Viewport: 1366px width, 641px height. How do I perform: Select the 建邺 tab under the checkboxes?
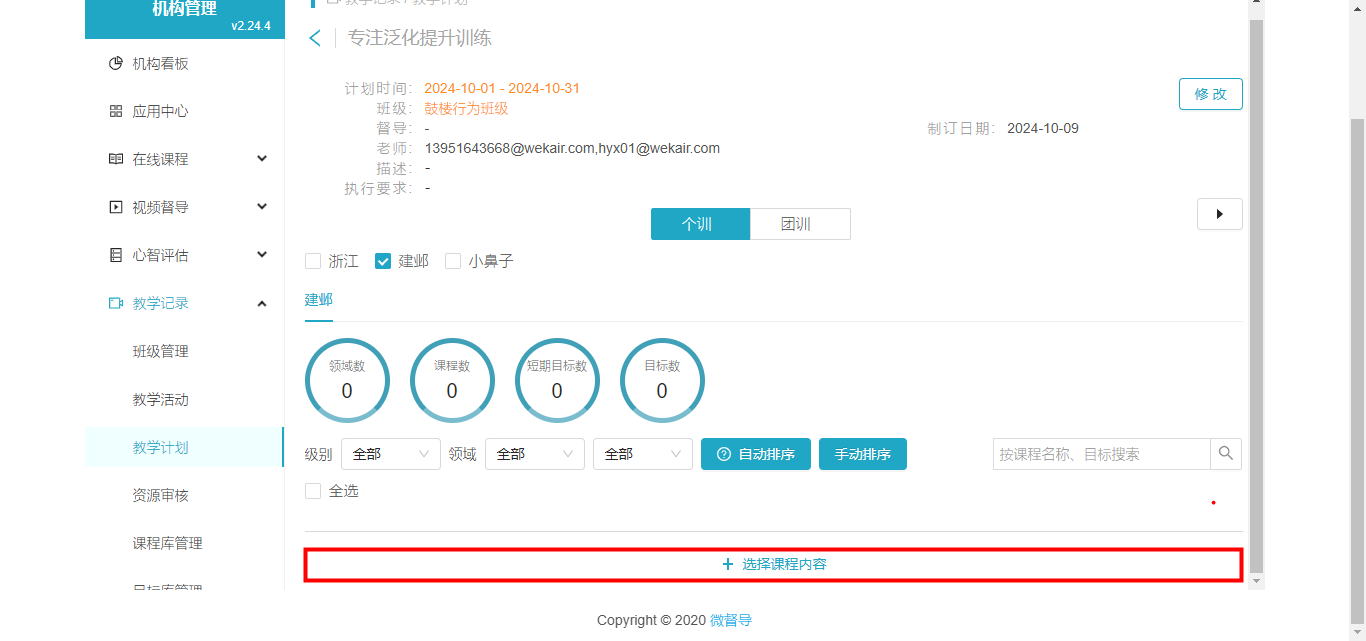point(319,300)
